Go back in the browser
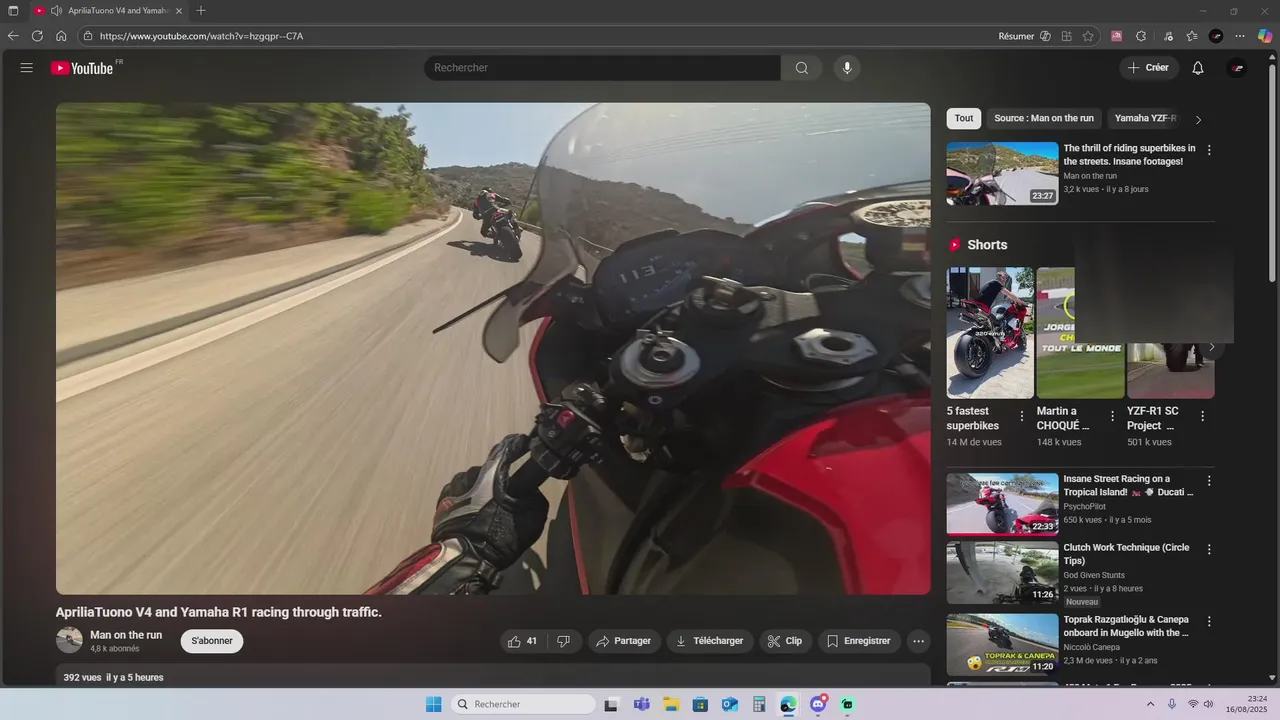Screen dimensions: 1280x720 [x=13, y=36]
